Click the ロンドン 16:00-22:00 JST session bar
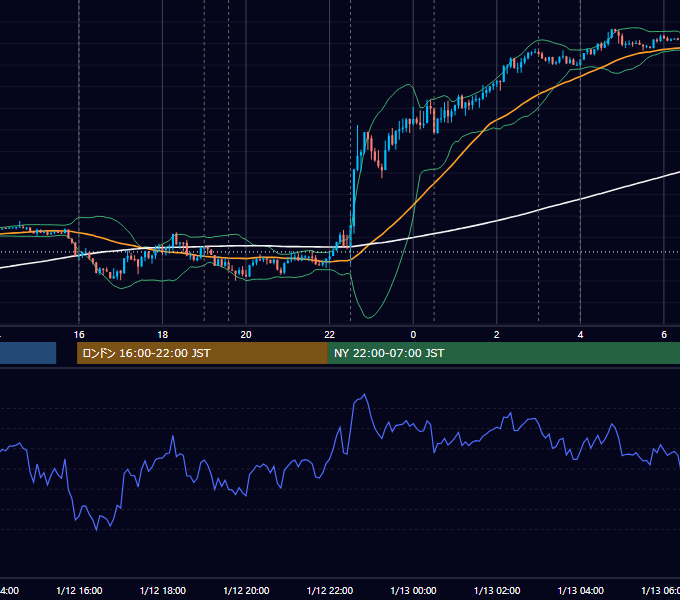Image resolution: width=680 pixels, height=600 pixels. point(202,353)
